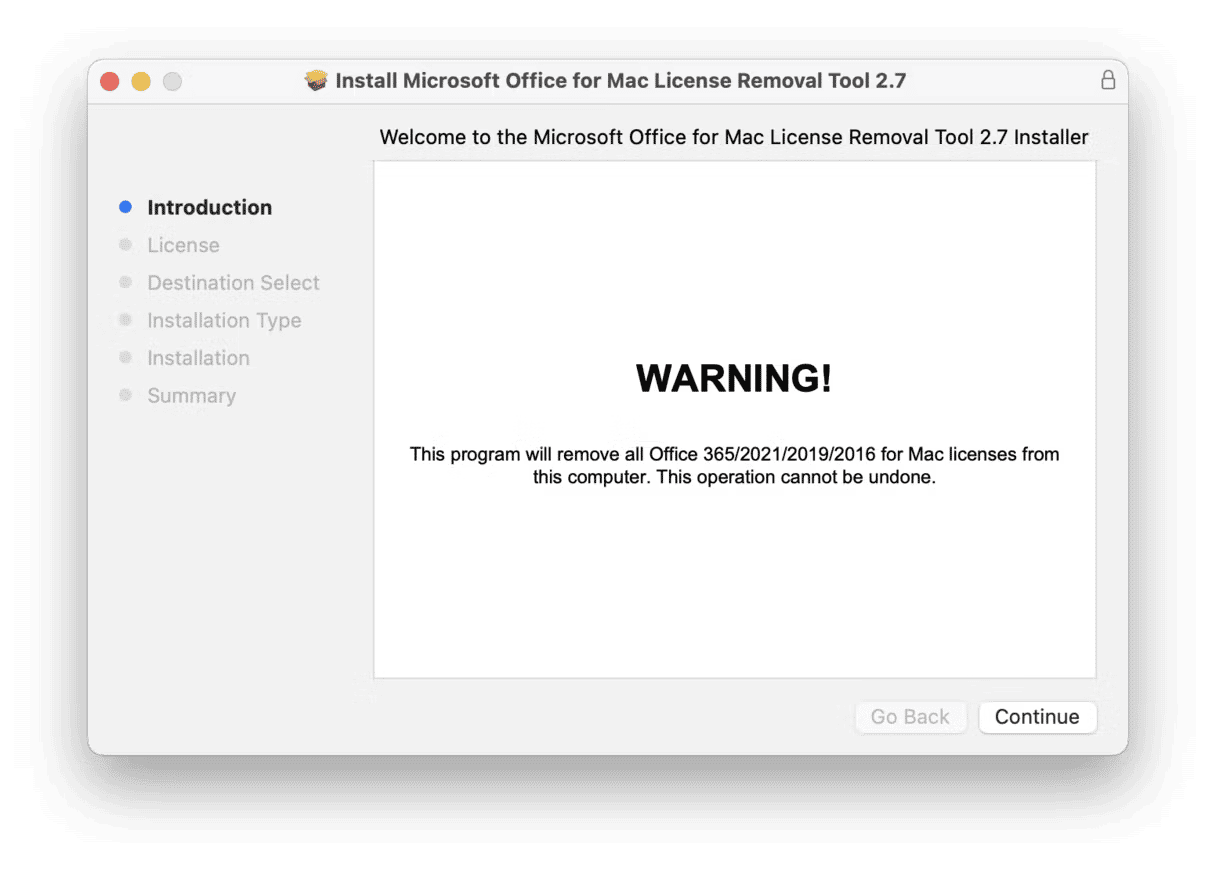This screenshot has height=871, width=1216.
Task: Click the Continue button
Action: tap(1037, 717)
